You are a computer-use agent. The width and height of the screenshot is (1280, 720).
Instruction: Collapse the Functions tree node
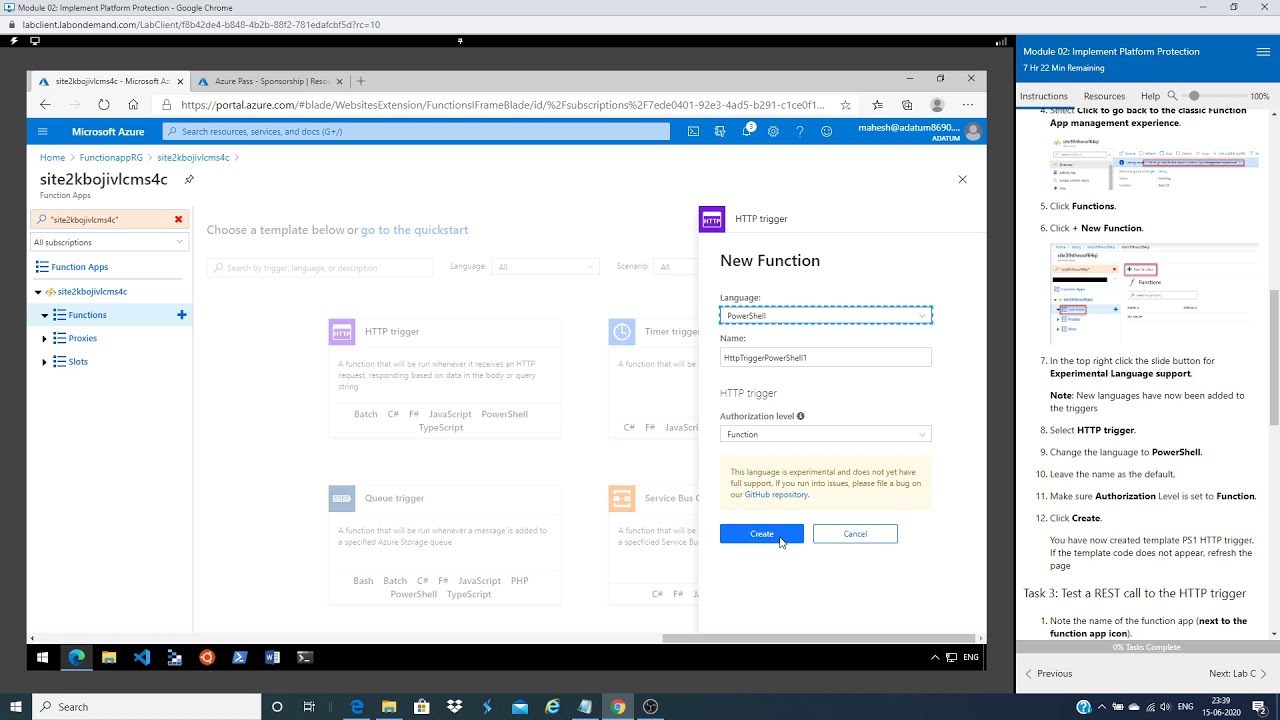(45, 315)
